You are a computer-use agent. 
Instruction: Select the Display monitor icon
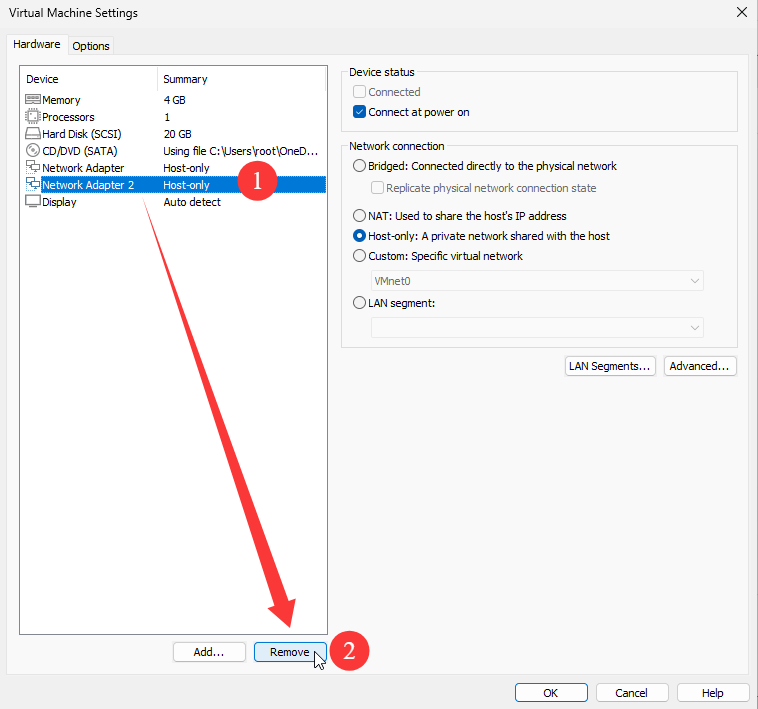pyautogui.click(x=32, y=202)
